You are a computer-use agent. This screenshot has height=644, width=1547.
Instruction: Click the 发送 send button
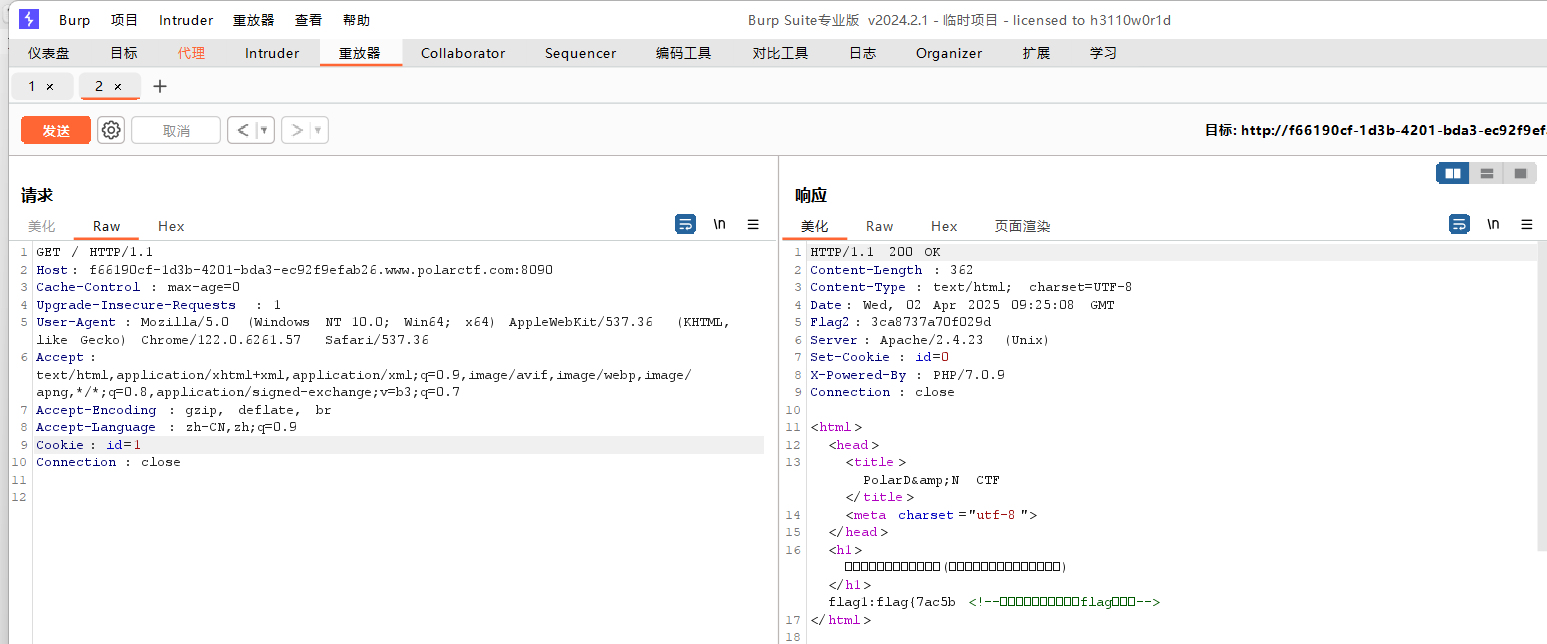click(x=56, y=130)
